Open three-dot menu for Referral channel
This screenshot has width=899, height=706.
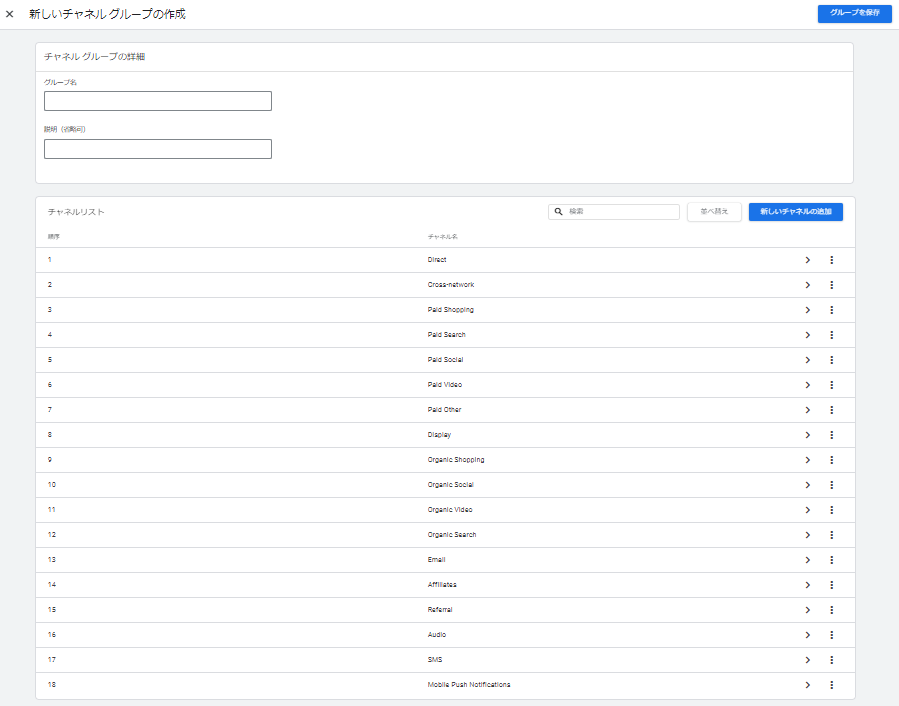click(x=831, y=610)
